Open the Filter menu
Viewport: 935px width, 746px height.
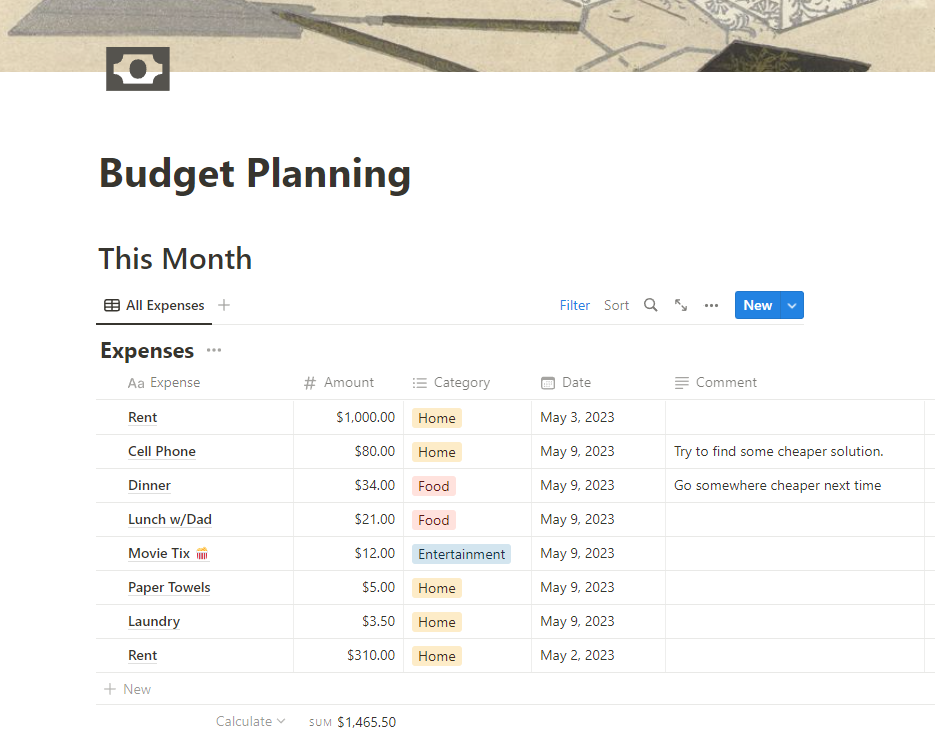tap(575, 305)
